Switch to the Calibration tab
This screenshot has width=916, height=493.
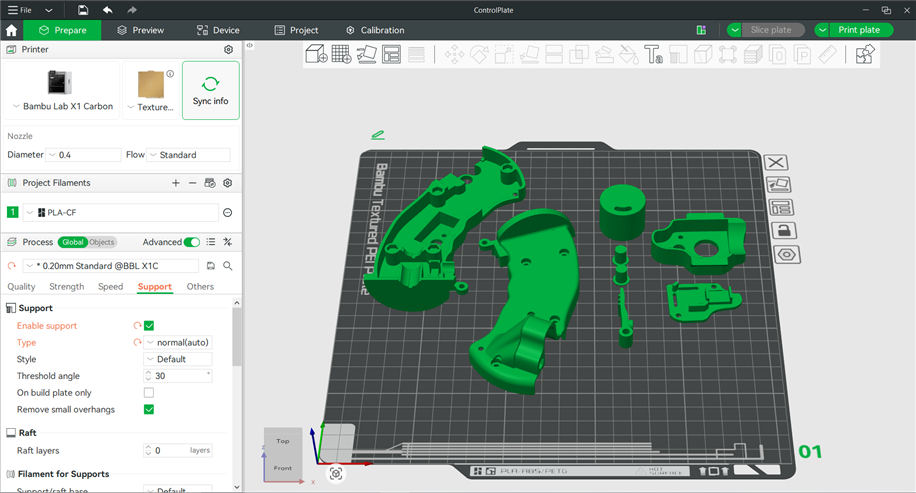375,30
